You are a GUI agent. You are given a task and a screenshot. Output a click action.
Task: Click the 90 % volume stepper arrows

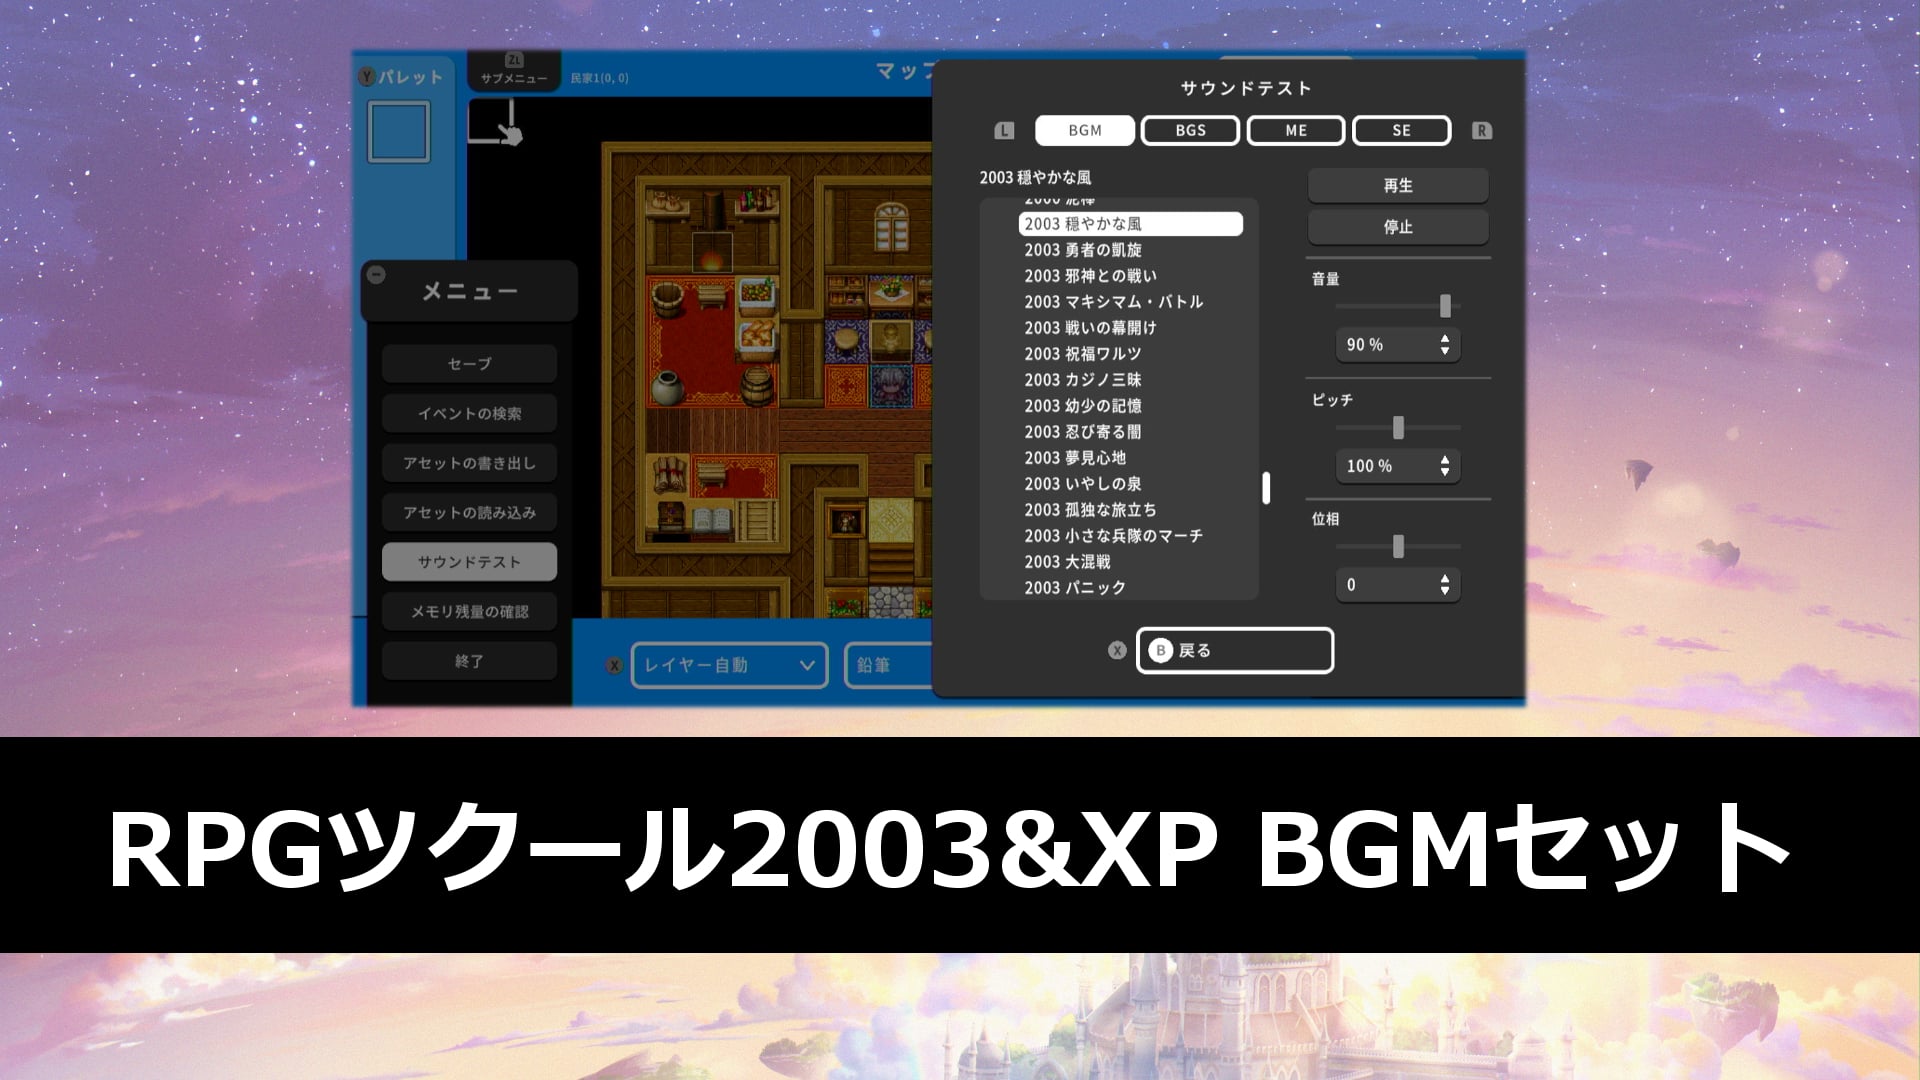[1445, 345]
